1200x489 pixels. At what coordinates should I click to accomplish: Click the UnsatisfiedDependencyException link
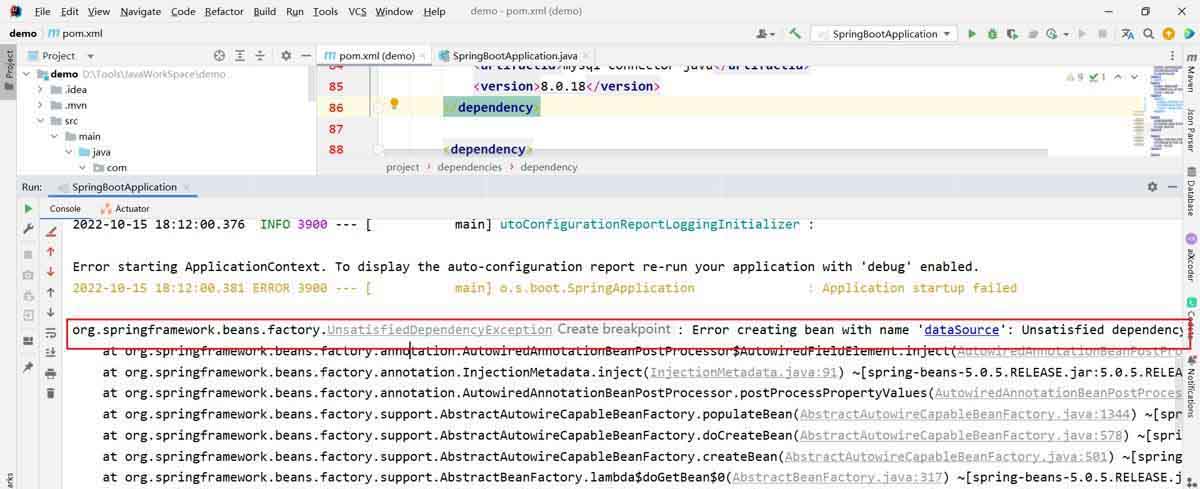(439, 329)
